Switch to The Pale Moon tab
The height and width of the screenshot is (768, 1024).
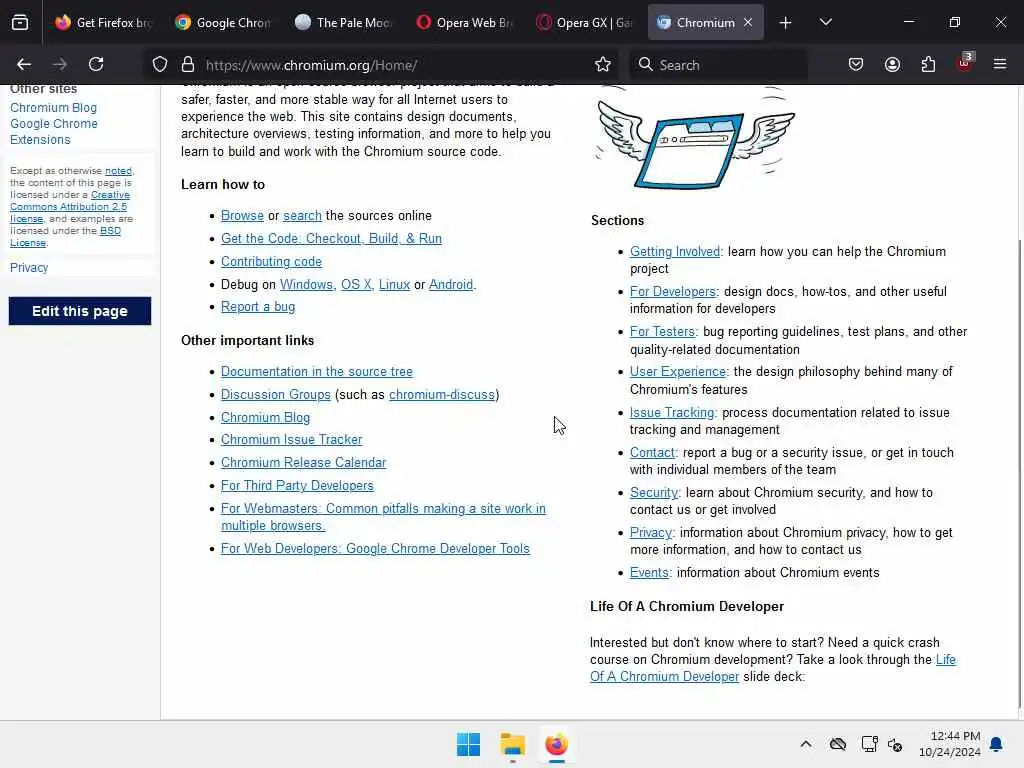tap(343, 22)
